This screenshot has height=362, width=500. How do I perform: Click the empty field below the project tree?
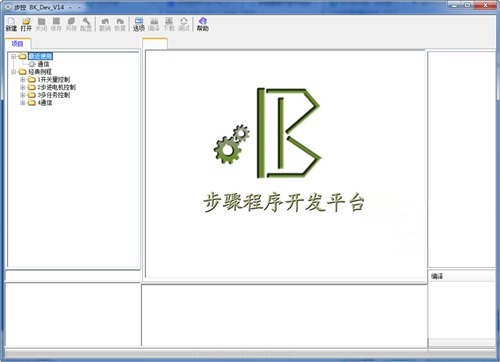click(x=73, y=276)
